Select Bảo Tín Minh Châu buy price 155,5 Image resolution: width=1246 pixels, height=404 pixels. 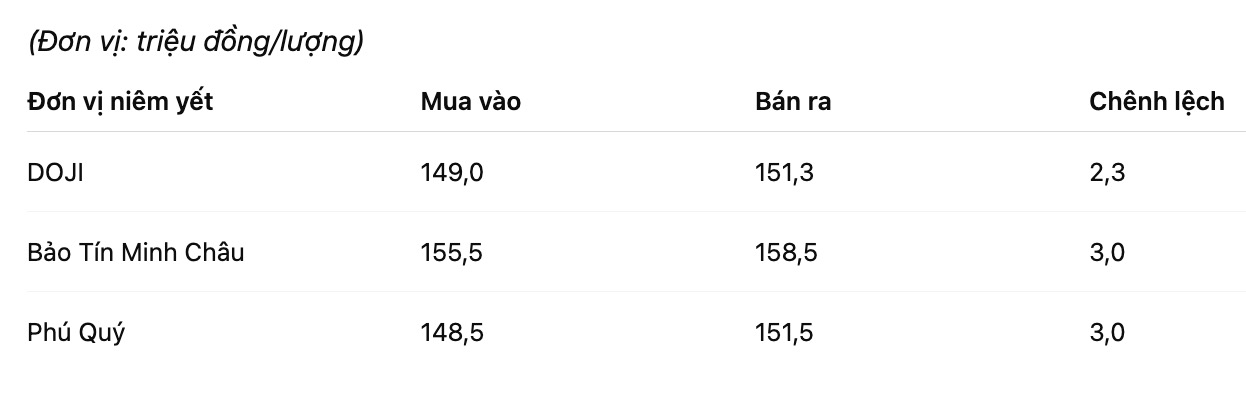point(452,253)
